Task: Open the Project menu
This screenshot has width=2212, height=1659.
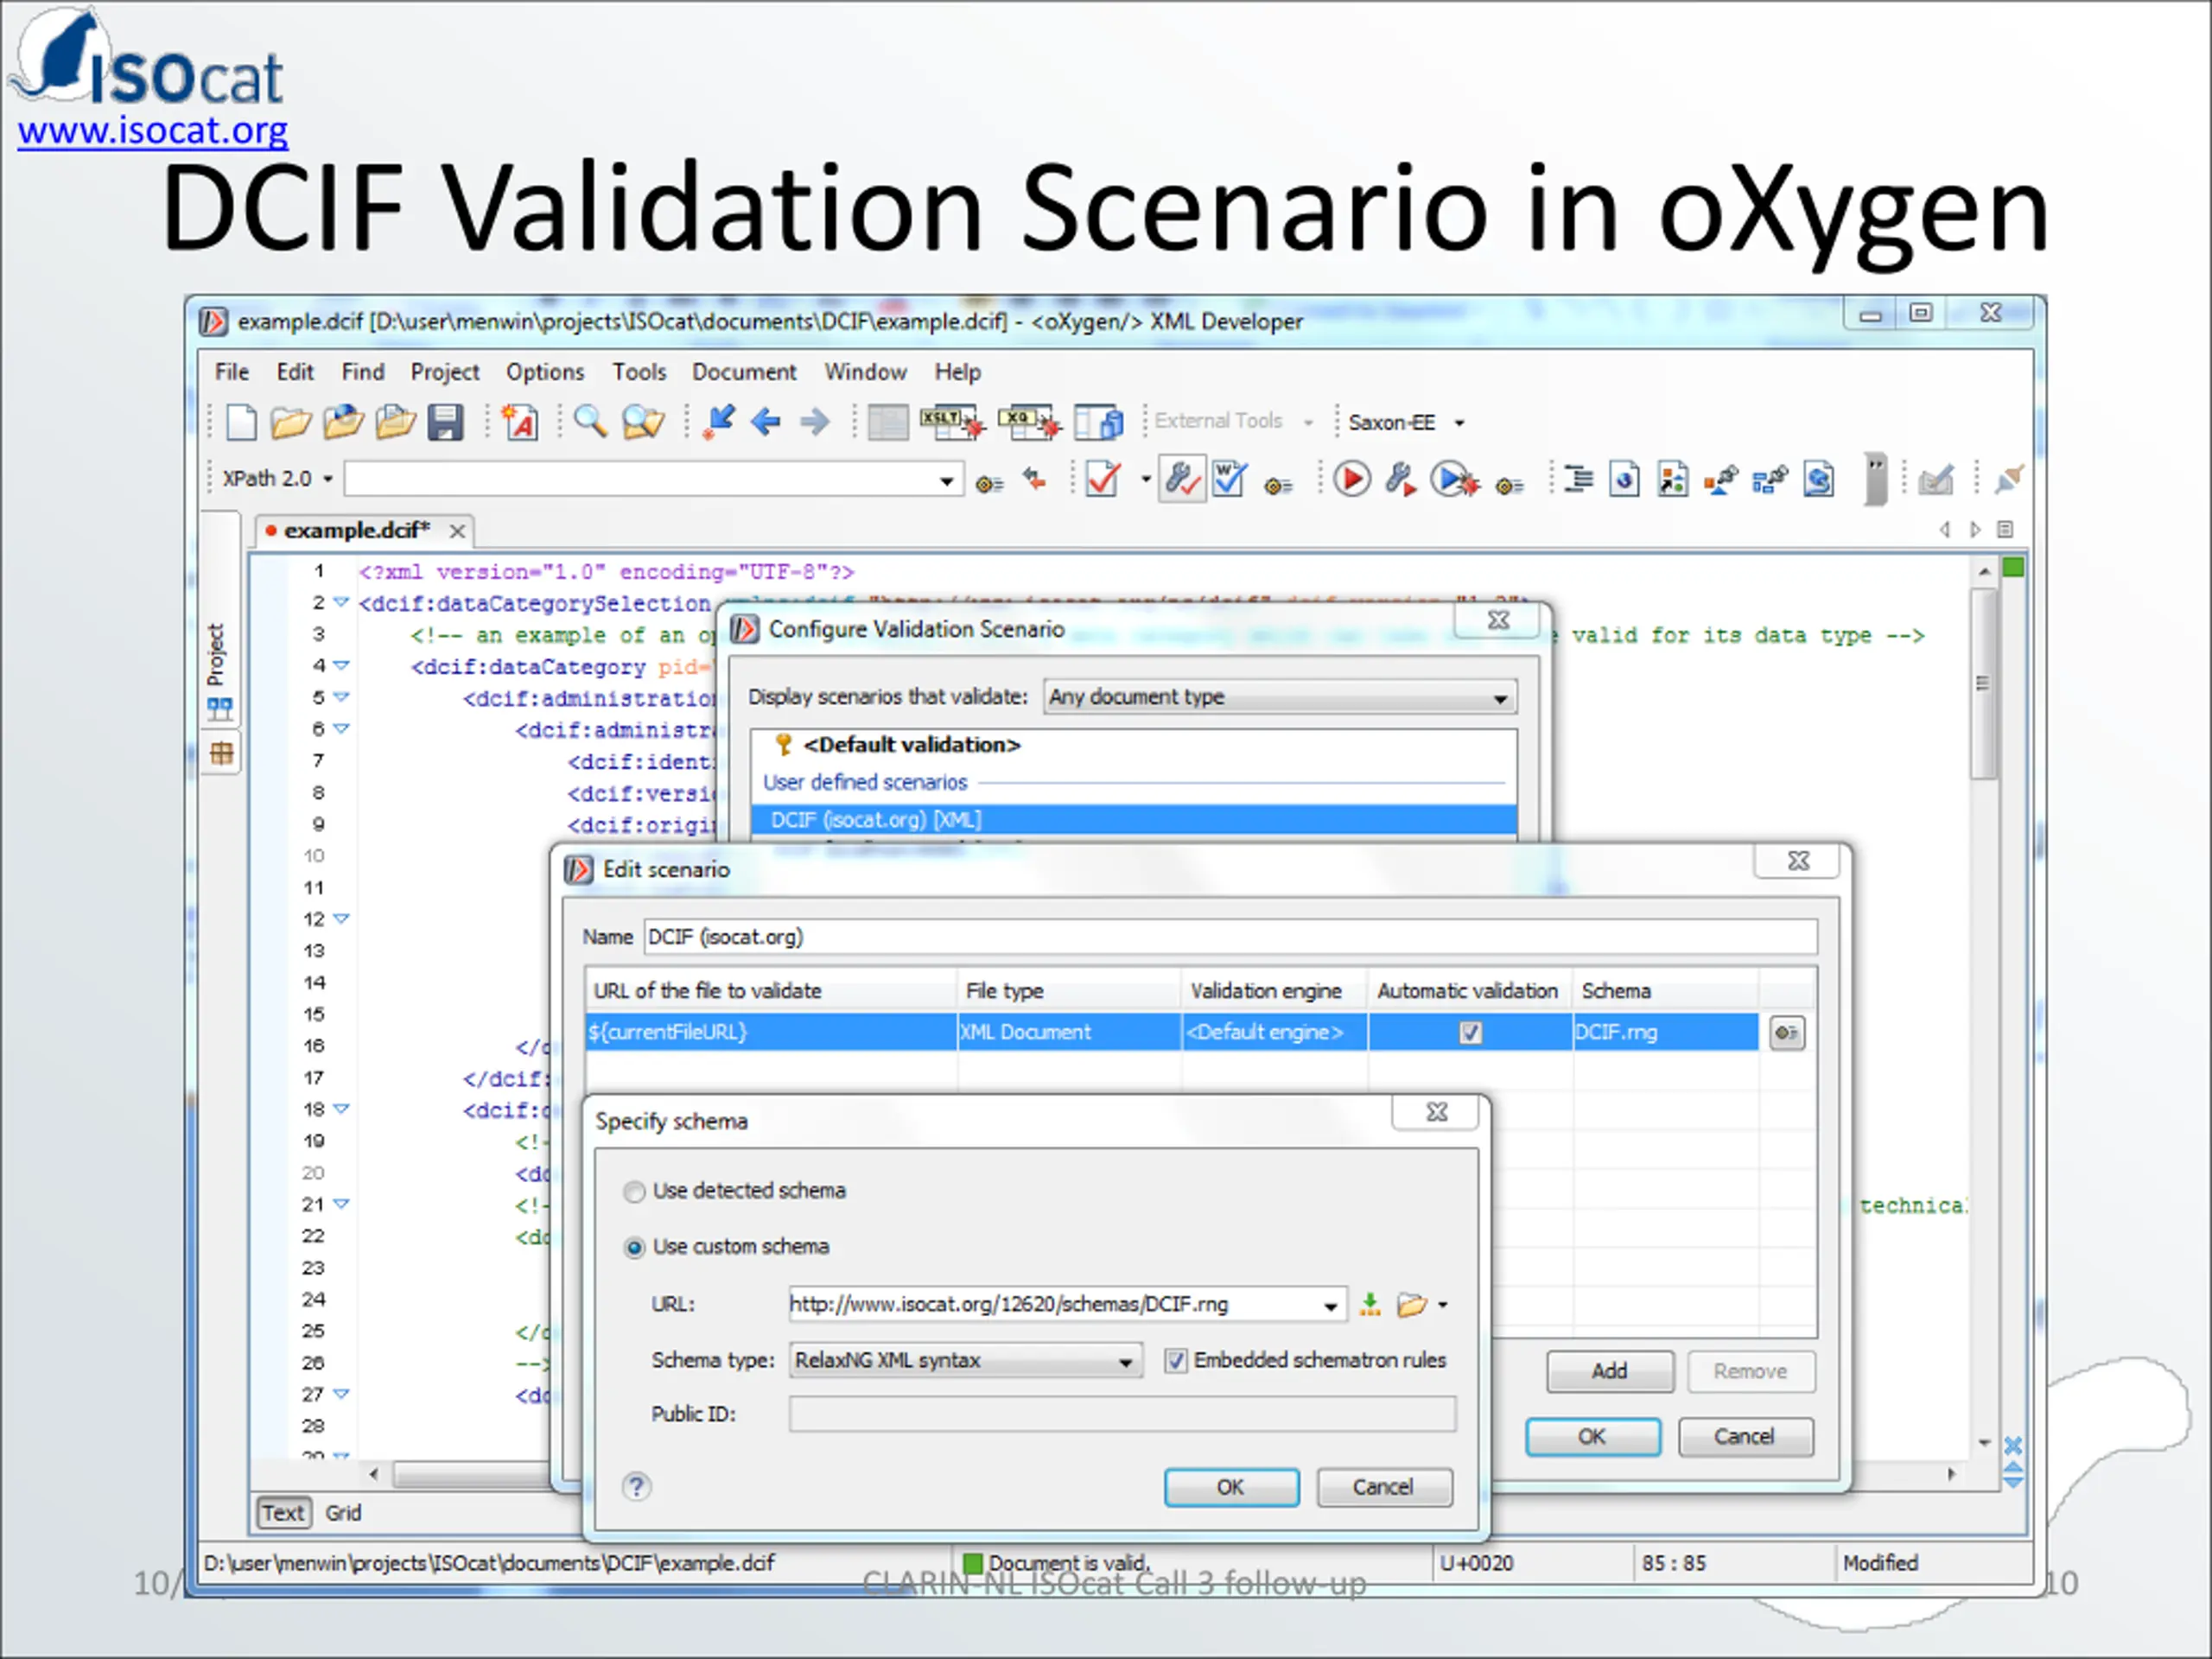Action: click(445, 372)
